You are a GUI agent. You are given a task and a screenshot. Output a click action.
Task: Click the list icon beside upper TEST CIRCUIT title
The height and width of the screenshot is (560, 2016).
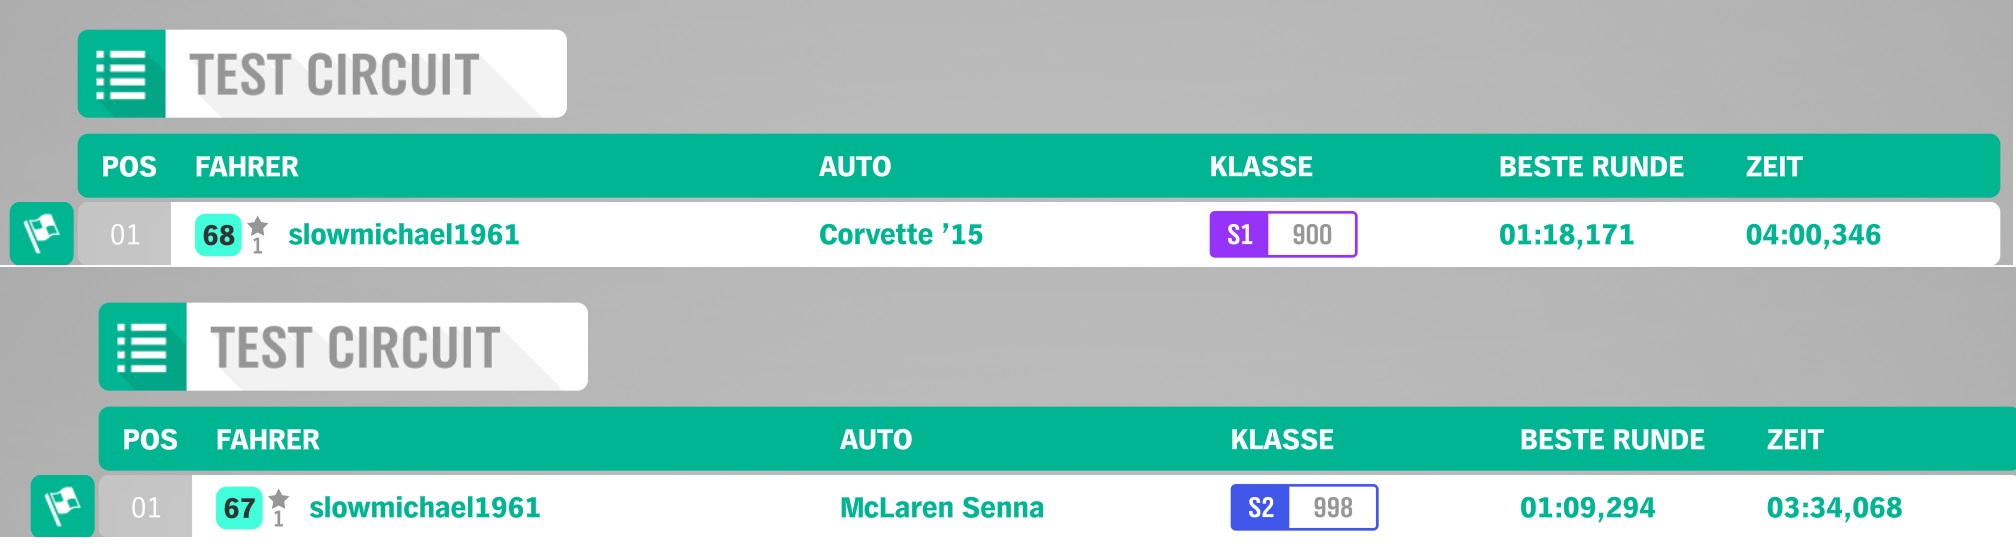click(x=121, y=74)
